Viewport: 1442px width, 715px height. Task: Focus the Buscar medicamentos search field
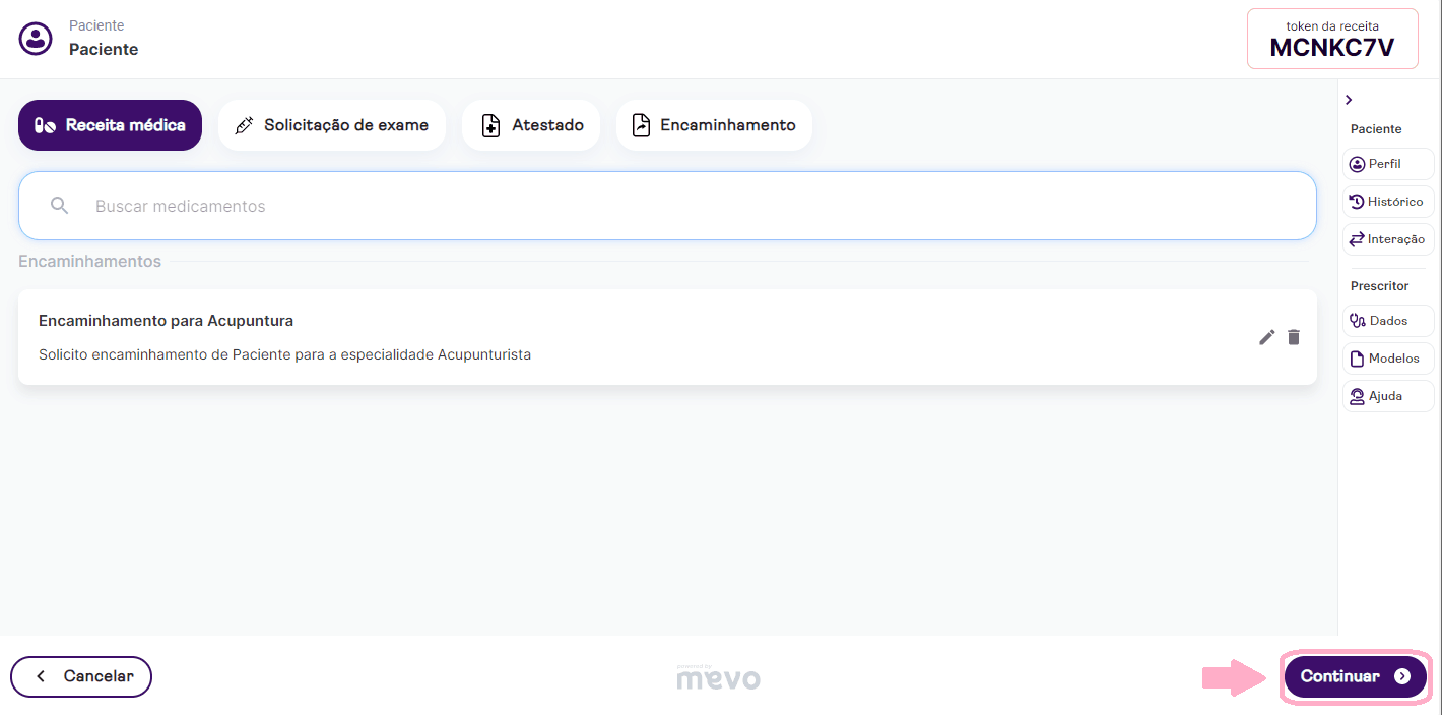coord(680,206)
